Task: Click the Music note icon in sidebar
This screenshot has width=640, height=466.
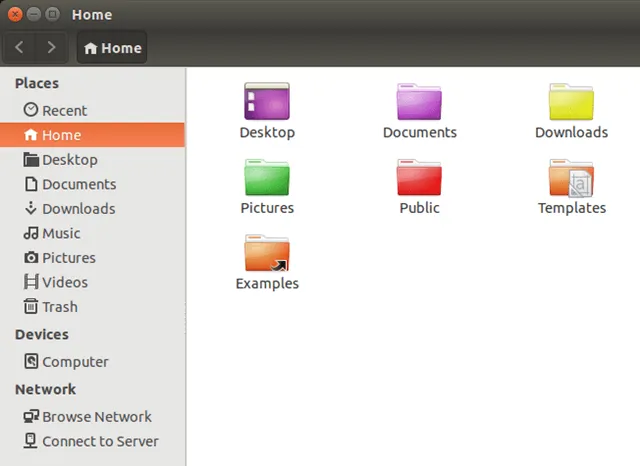Action: 31,233
